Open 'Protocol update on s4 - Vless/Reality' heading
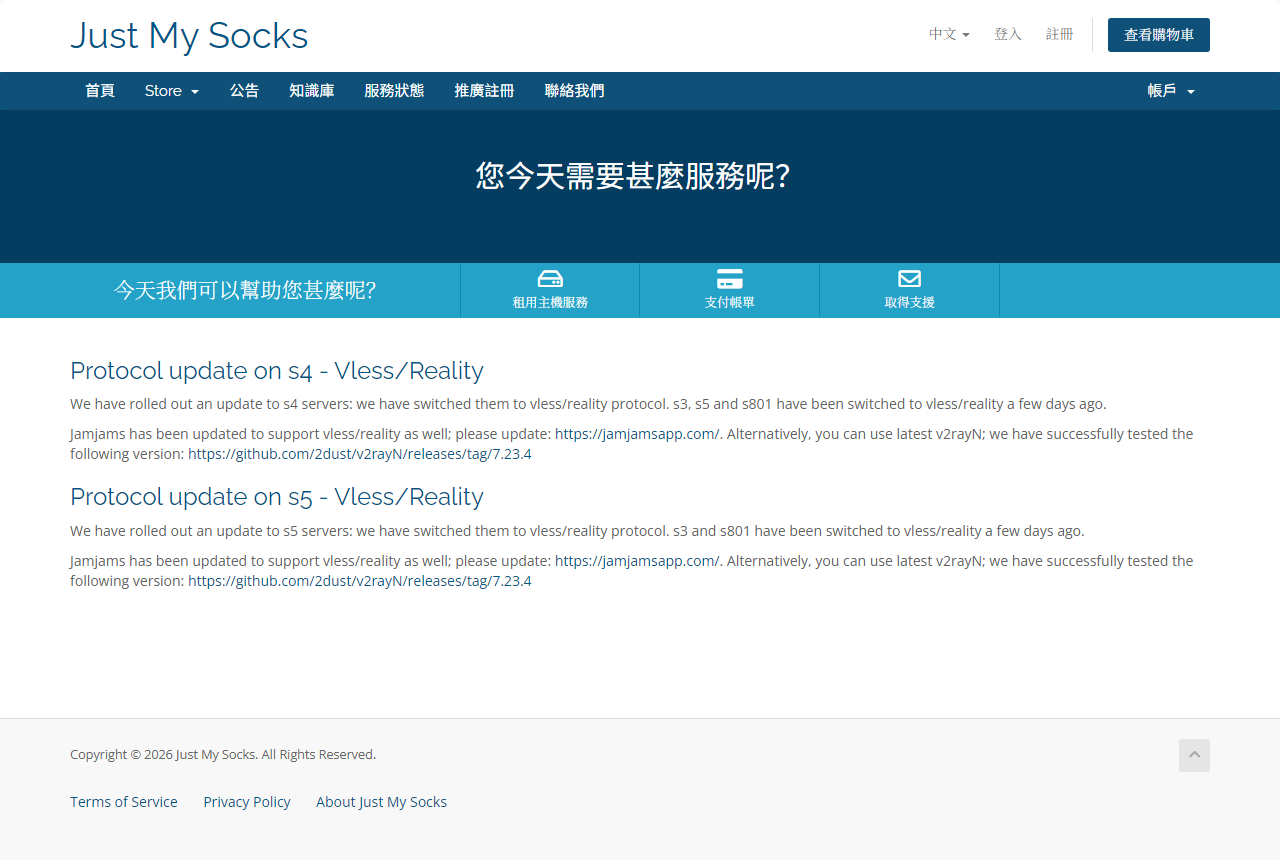The height and width of the screenshot is (860, 1280). point(277,371)
